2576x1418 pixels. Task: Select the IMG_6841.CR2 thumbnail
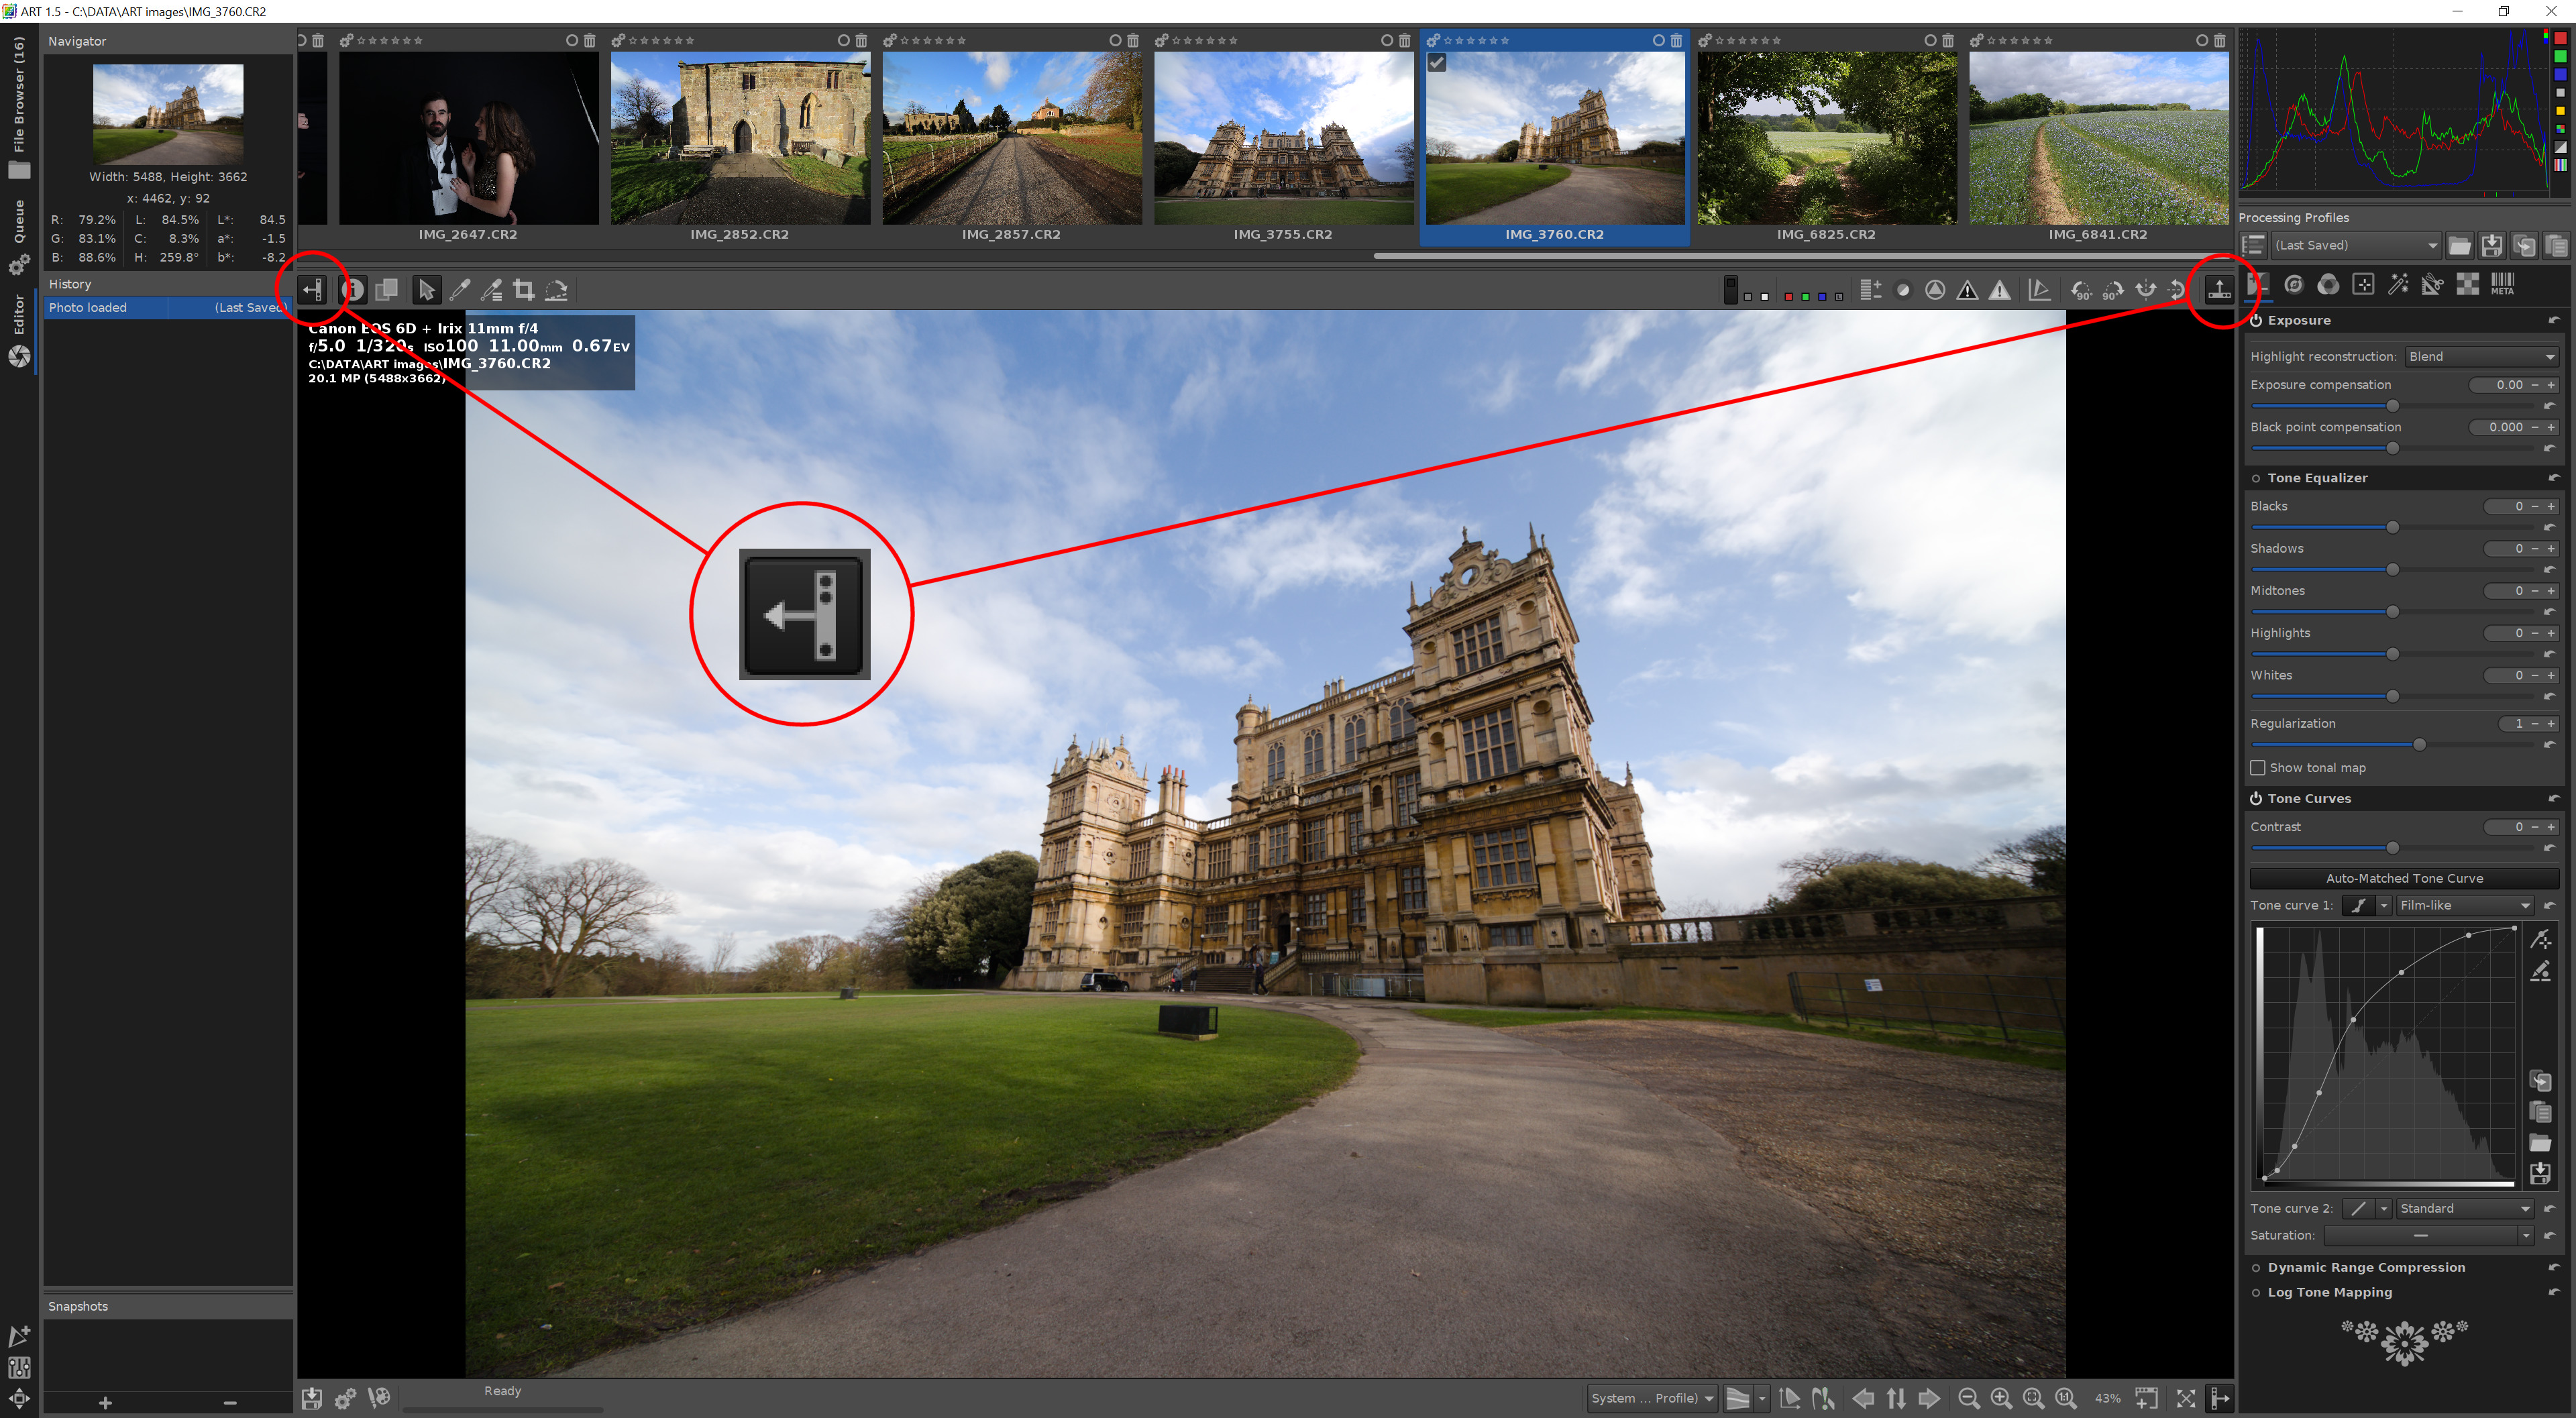tap(2098, 138)
